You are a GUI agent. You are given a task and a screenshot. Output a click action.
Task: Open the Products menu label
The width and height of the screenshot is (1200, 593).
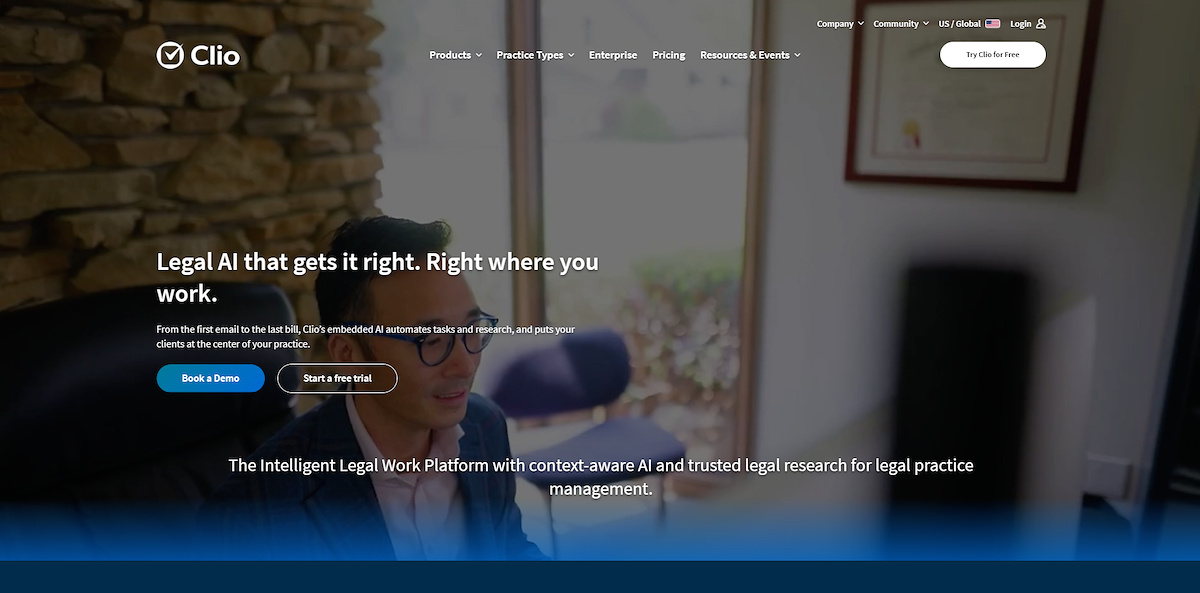point(450,55)
